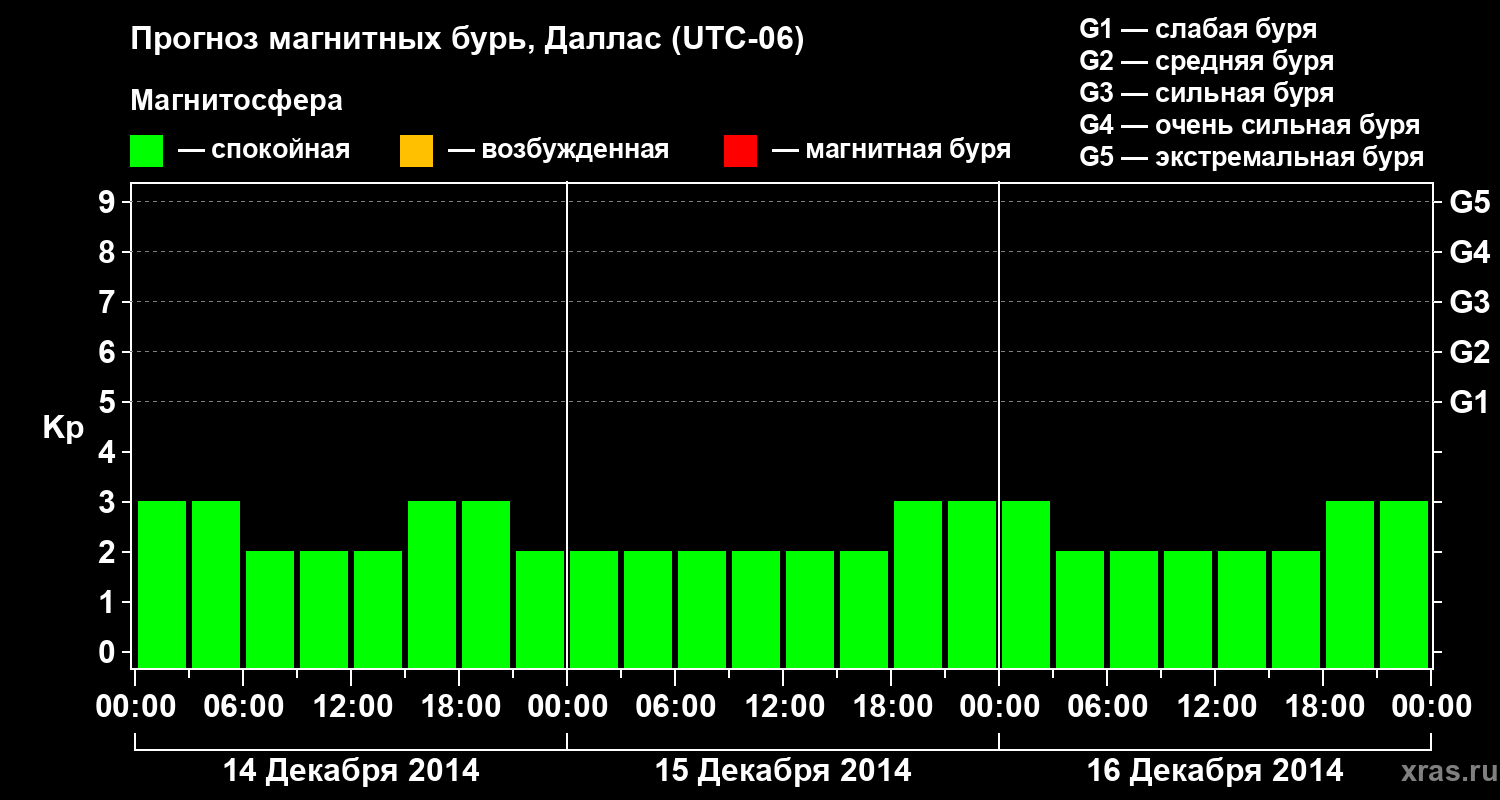1500x800 pixels.
Task: Click the green 'спокойная' legend swatch
Action: pos(147,151)
